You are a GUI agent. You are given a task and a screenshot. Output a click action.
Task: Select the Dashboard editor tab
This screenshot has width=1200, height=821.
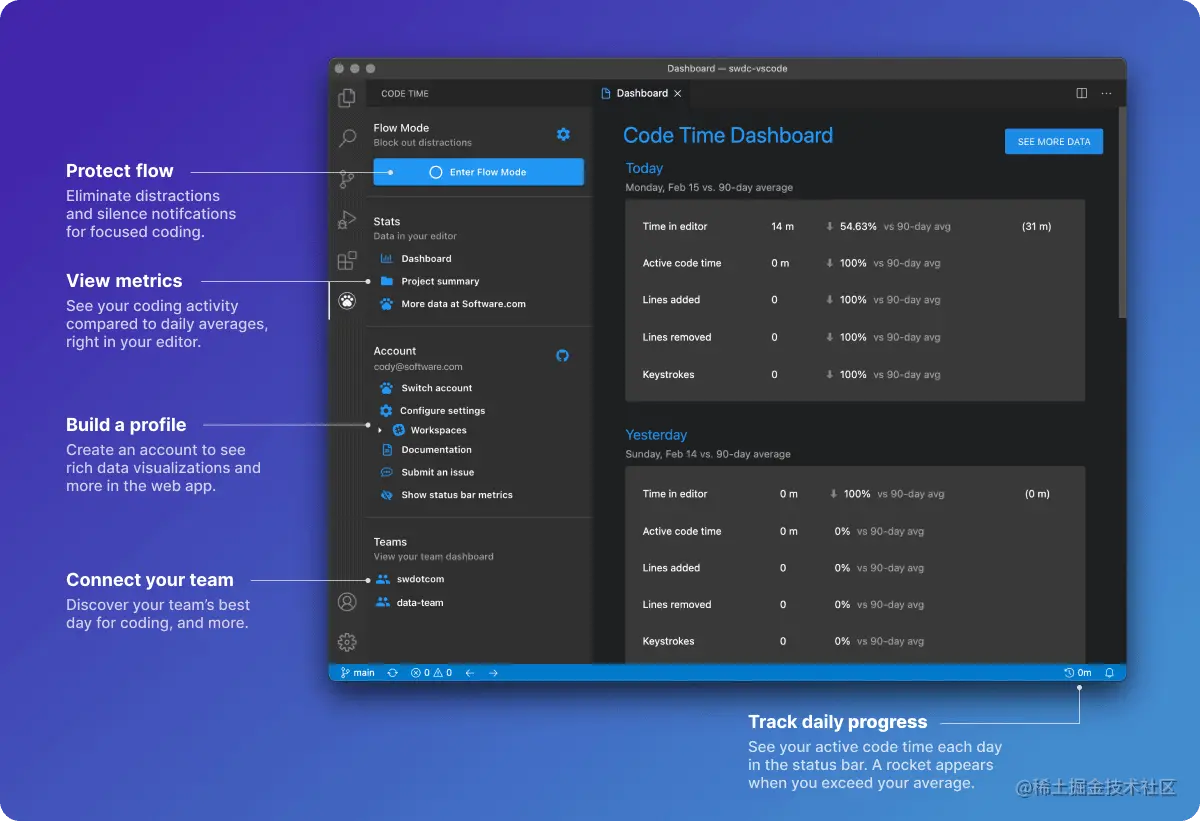[x=642, y=93]
